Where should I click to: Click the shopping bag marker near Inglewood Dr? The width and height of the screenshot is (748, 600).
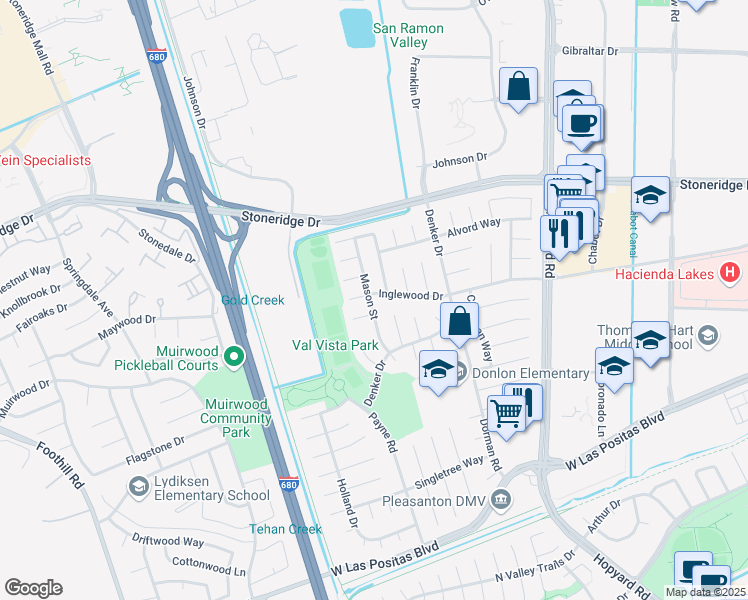point(459,322)
